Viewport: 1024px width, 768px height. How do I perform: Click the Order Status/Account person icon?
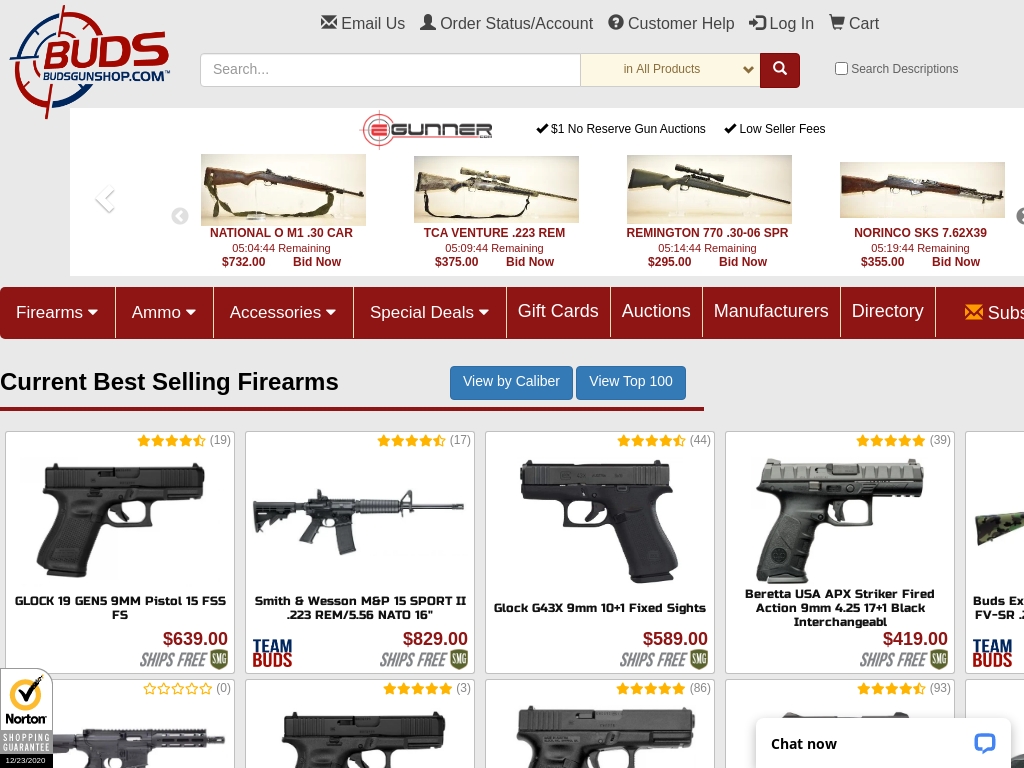[428, 23]
